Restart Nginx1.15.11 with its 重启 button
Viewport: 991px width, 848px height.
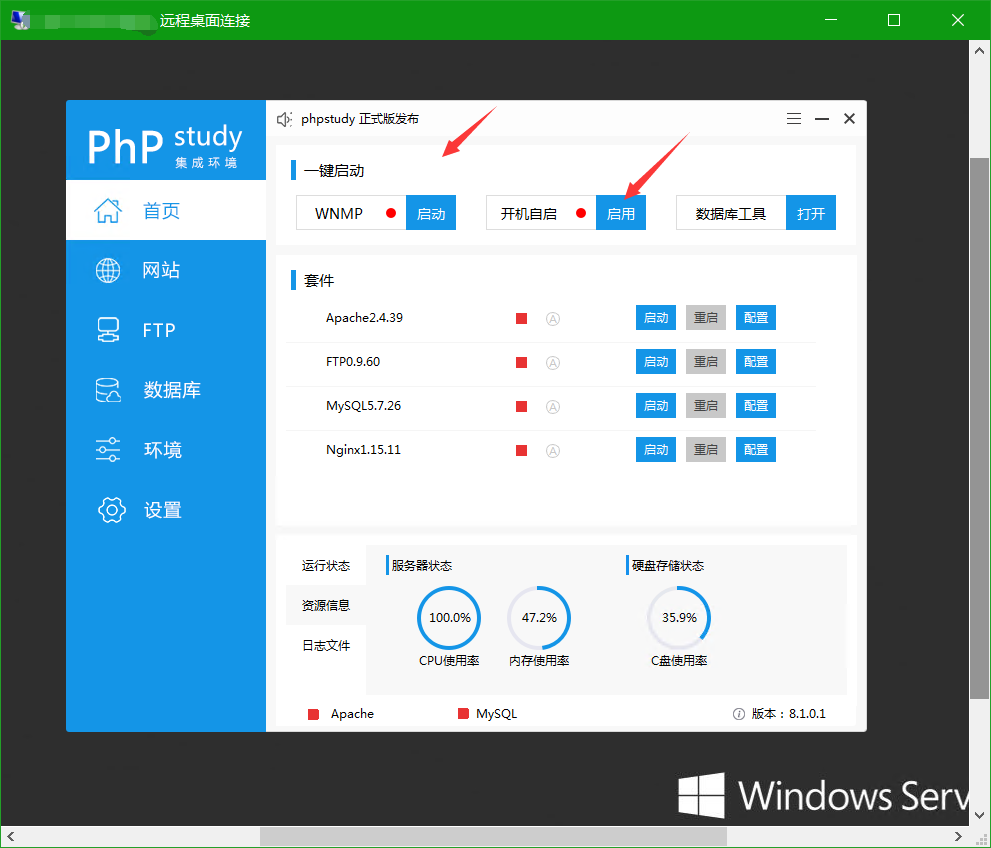tap(706, 449)
